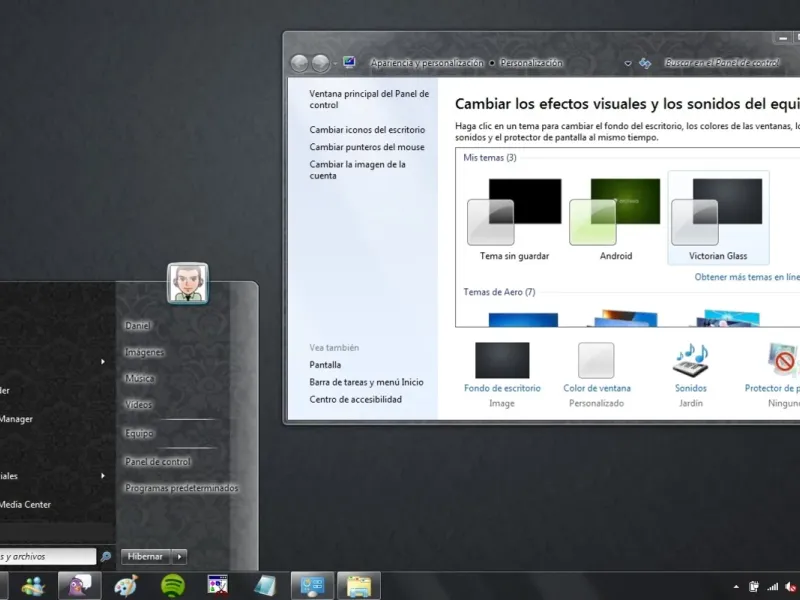
Task: Select the third Aero theme thumbnail
Action: (728, 318)
